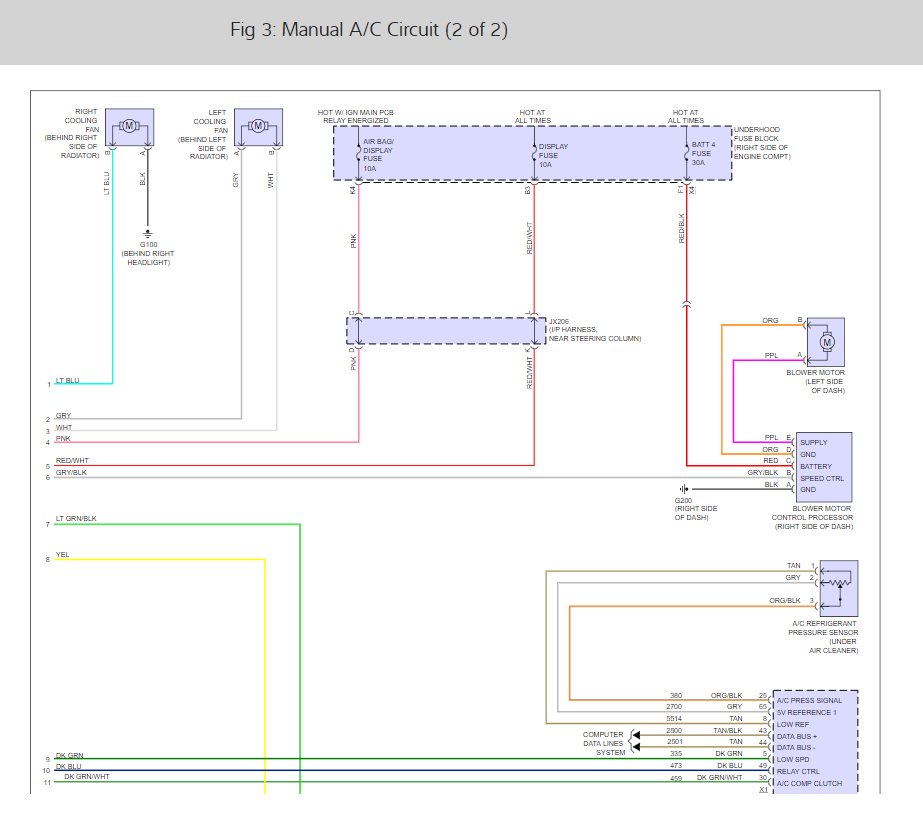Viewport: 923px width, 817px height.
Task: Click the 'HOT W/ IGN MAIN PCB RELAY ENERGIZED' label
Action: tap(356, 117)
